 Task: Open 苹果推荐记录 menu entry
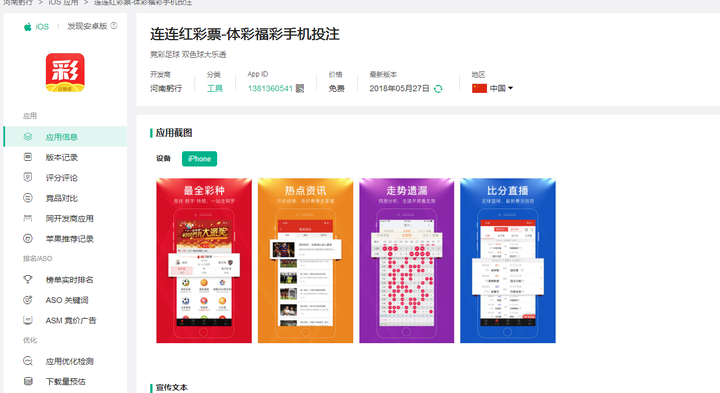[65, 239]
